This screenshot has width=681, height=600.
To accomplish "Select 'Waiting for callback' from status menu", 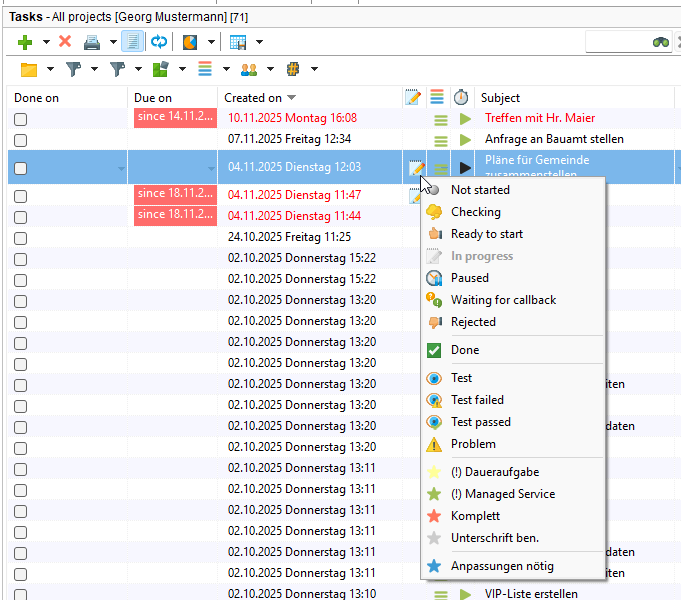I will point(503,300).
